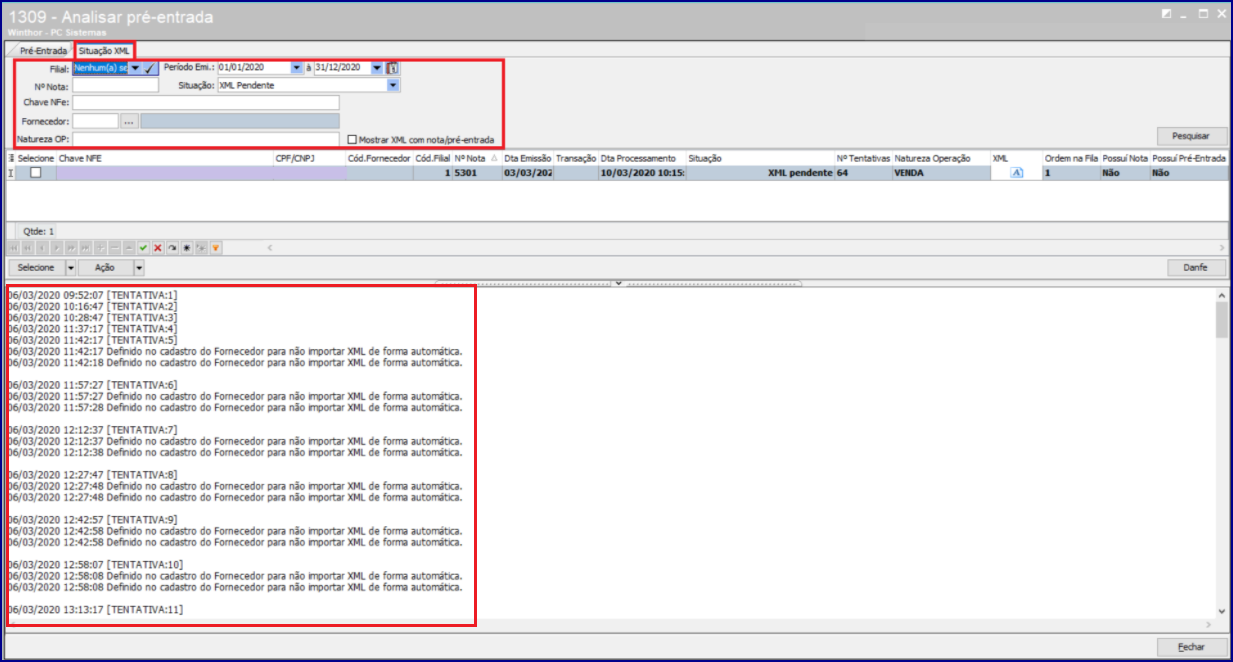Click the black asterisk bookmark icon
This screenshot has height=662, width=1233.
186,248
